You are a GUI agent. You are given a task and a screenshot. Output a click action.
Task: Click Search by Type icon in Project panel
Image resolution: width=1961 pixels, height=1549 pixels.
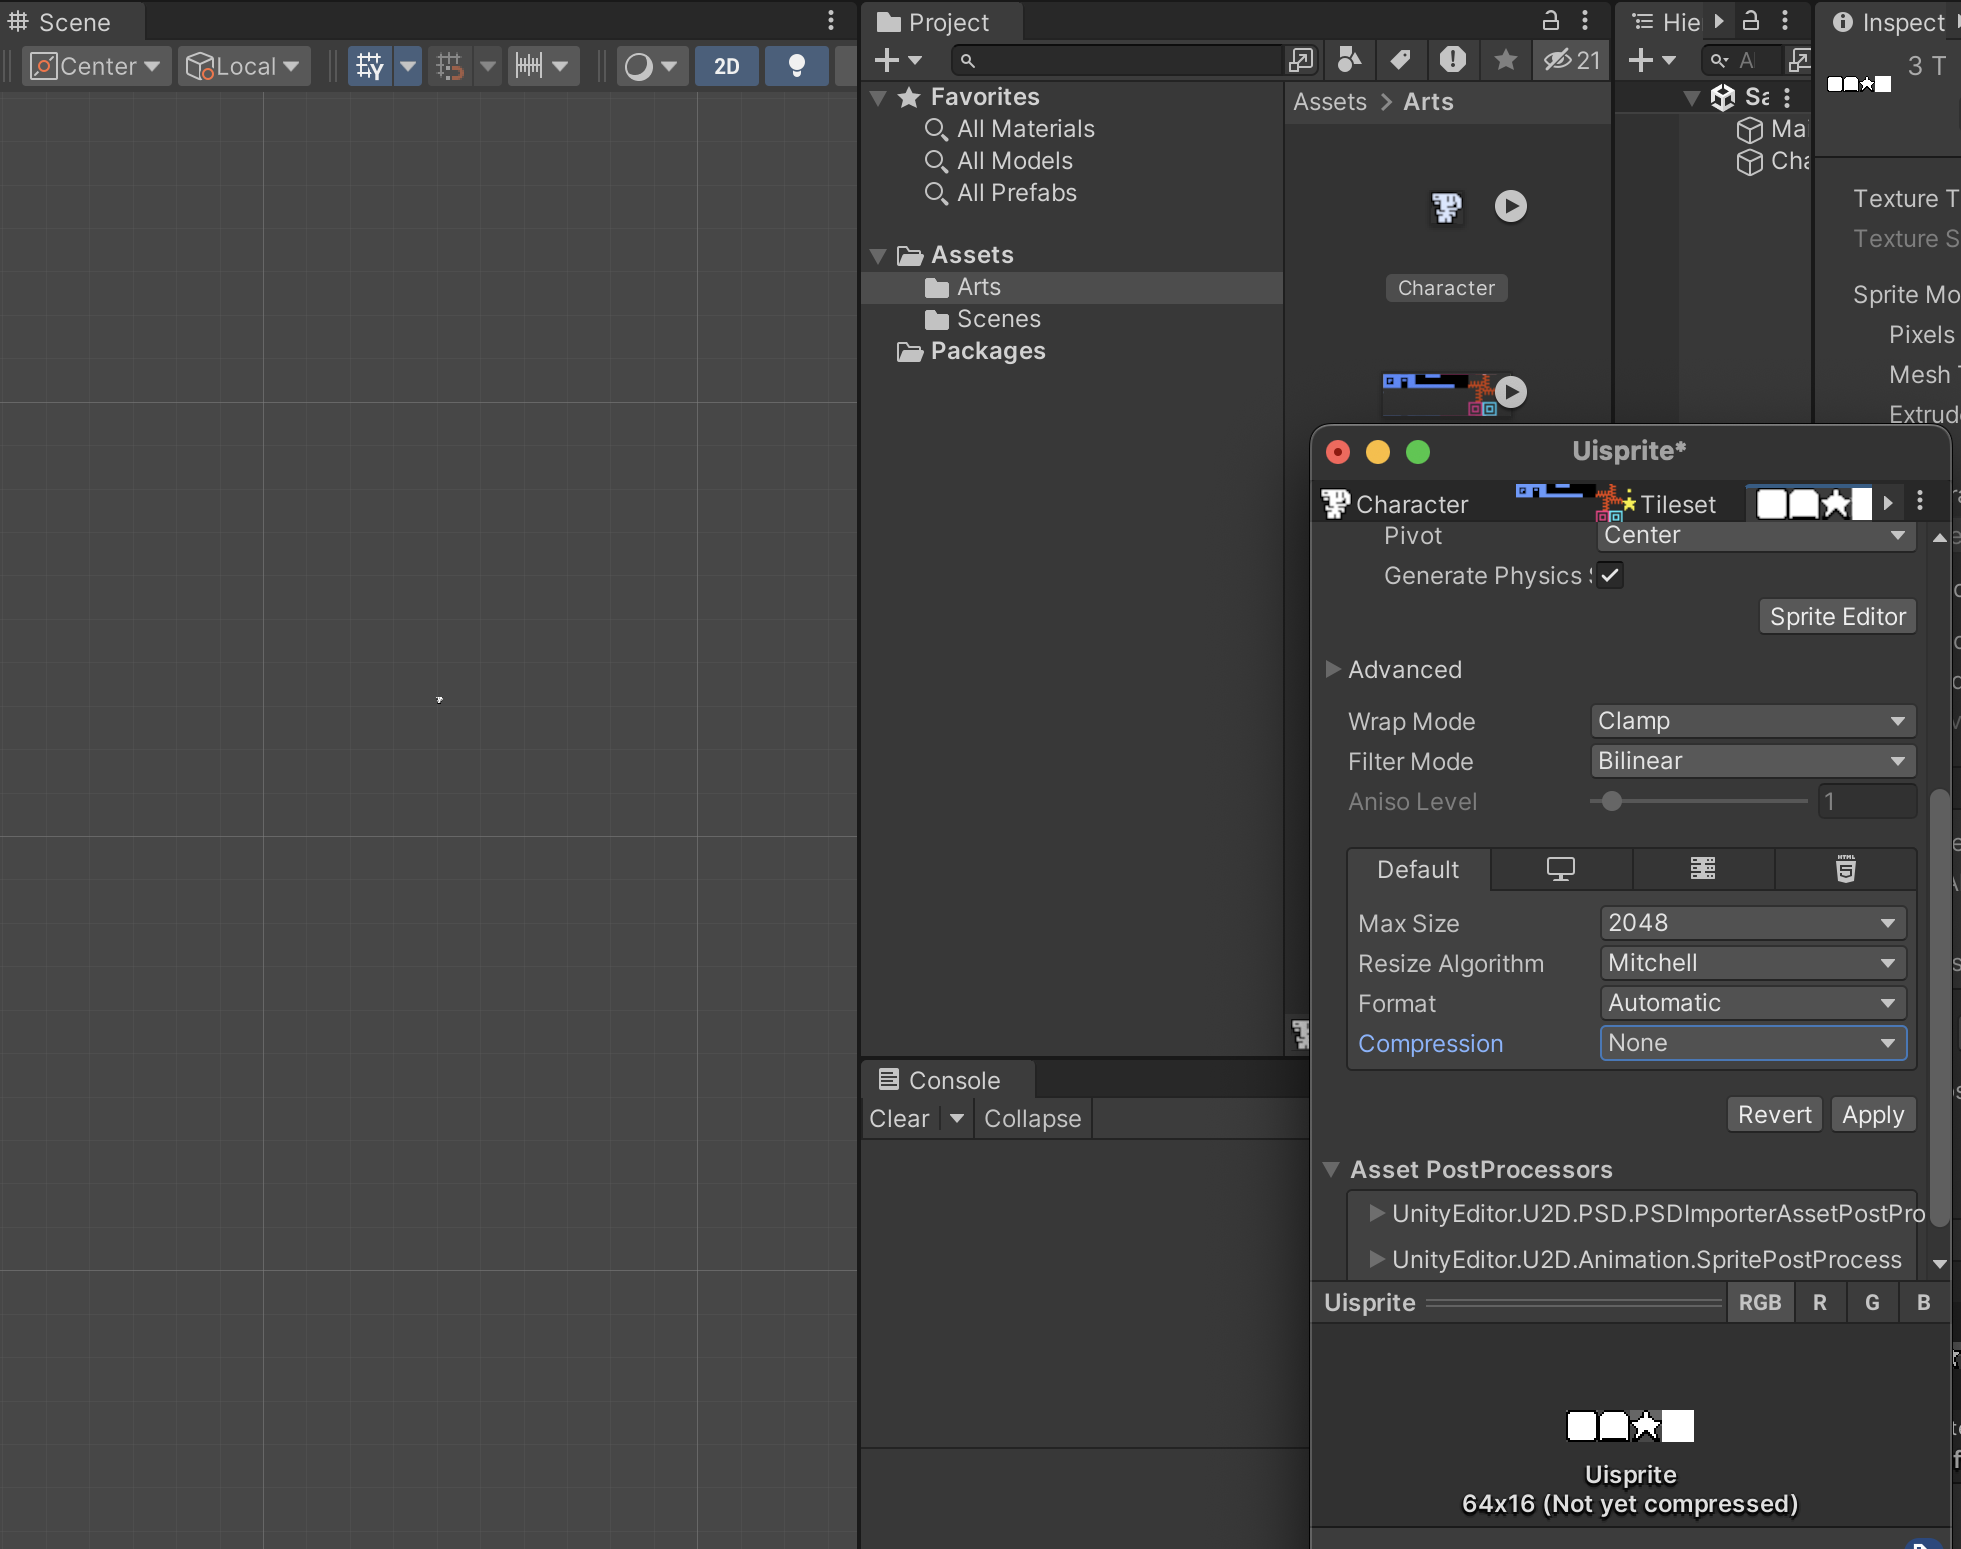[x=1349, y=60]
